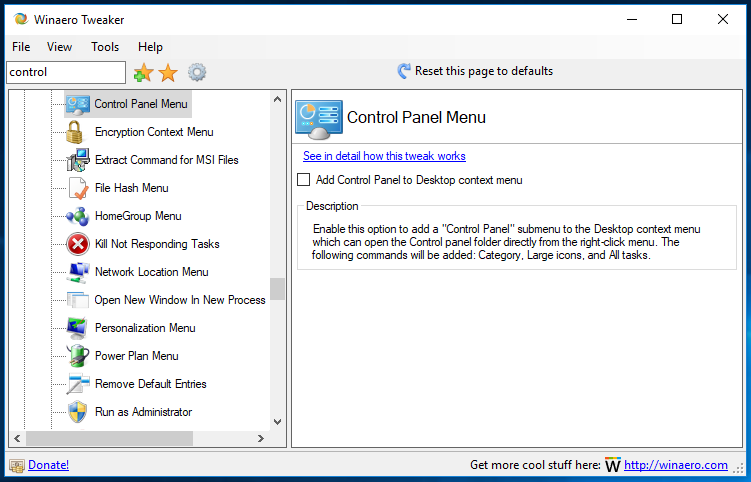Click the add-to-favorites star with plus icon

[x=143, y=72]
